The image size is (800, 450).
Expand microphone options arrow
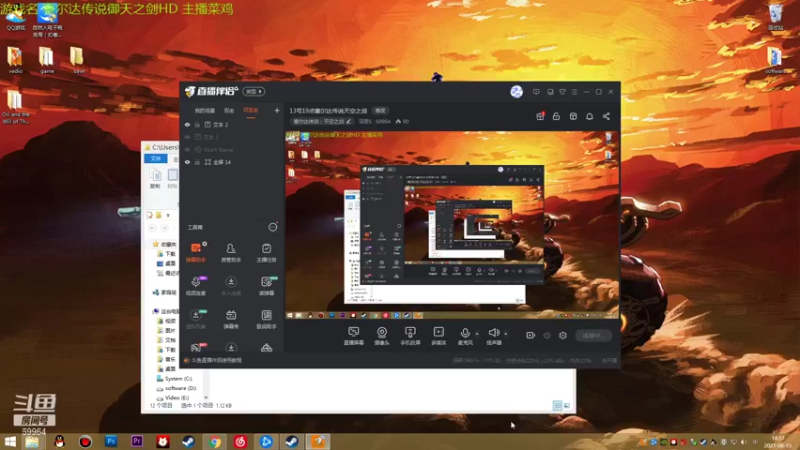tap(477, 334)
